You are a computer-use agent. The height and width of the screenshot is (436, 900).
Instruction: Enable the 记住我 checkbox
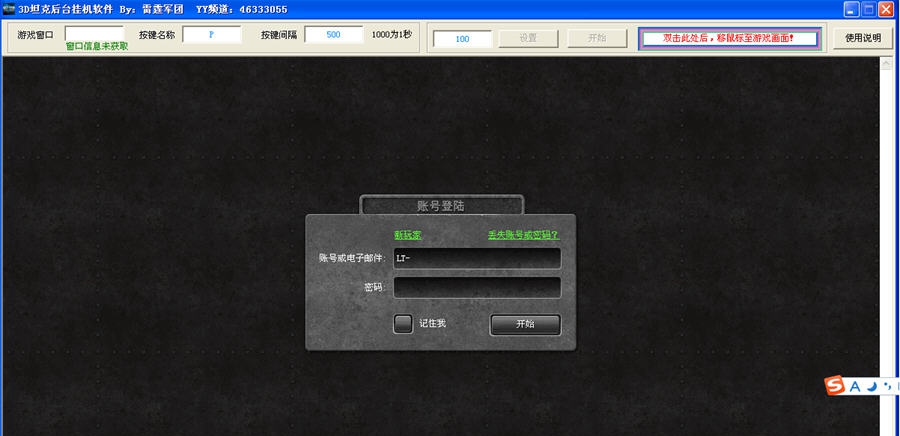click(403, 324)
